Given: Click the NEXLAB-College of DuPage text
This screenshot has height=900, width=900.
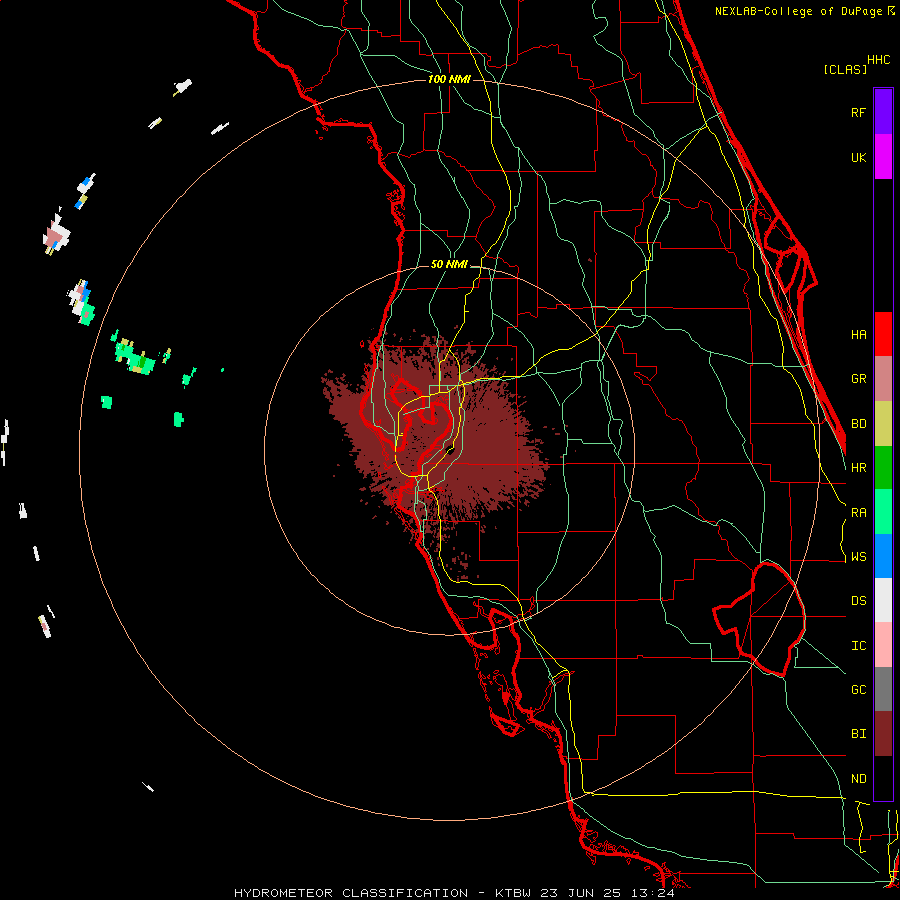Looking at the screenshot, I should (798, 11).
